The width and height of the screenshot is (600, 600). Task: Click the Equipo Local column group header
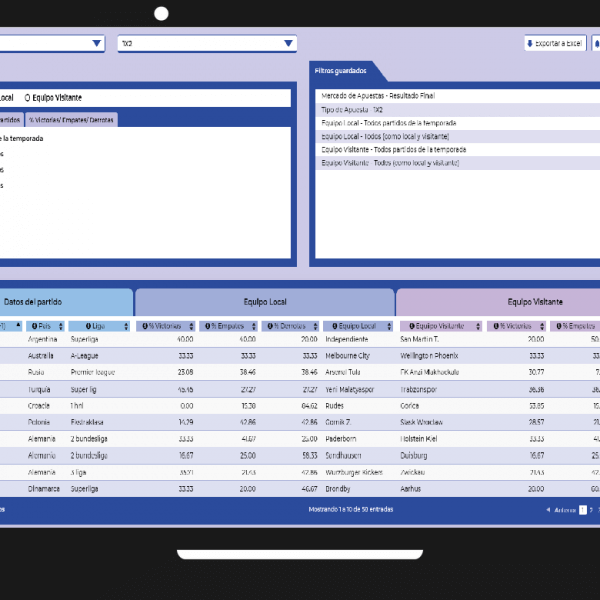coord(265,301)
